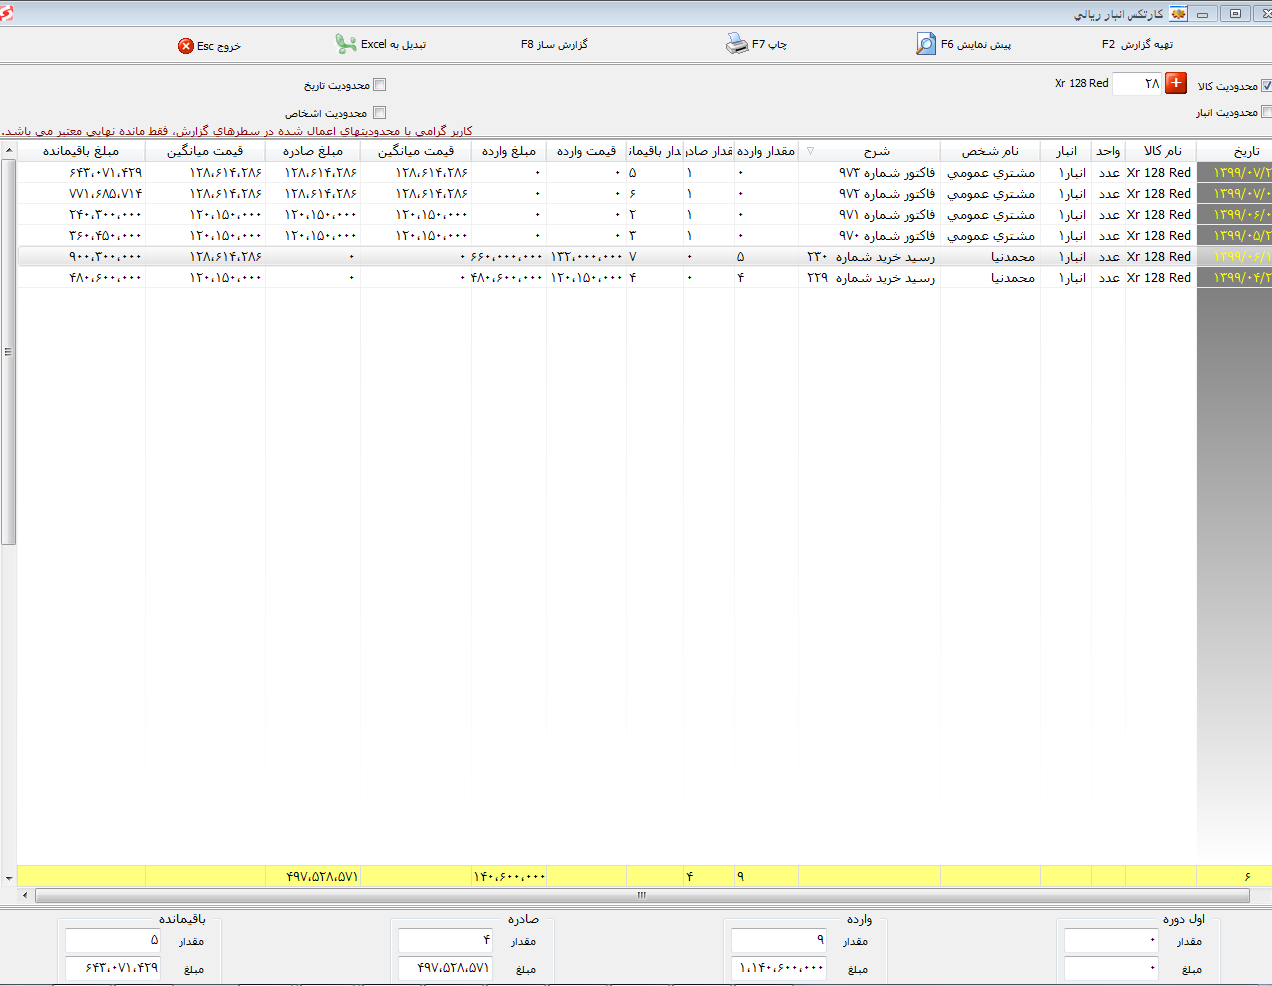Select the row فاکتور شماره ۹۷۲
1272x986 pixels.
[x=644, y=194]
